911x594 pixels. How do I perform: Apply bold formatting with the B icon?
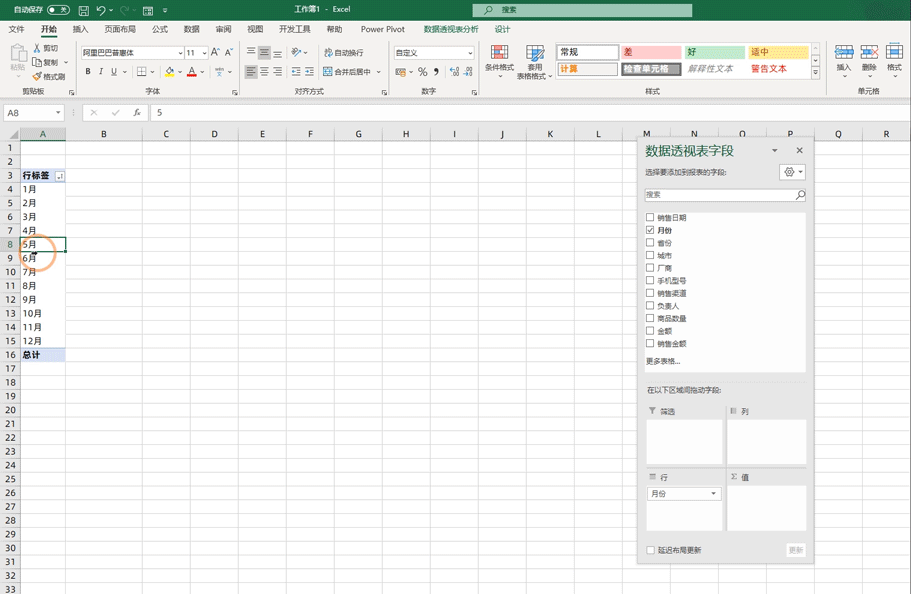(x=88, y=72)
